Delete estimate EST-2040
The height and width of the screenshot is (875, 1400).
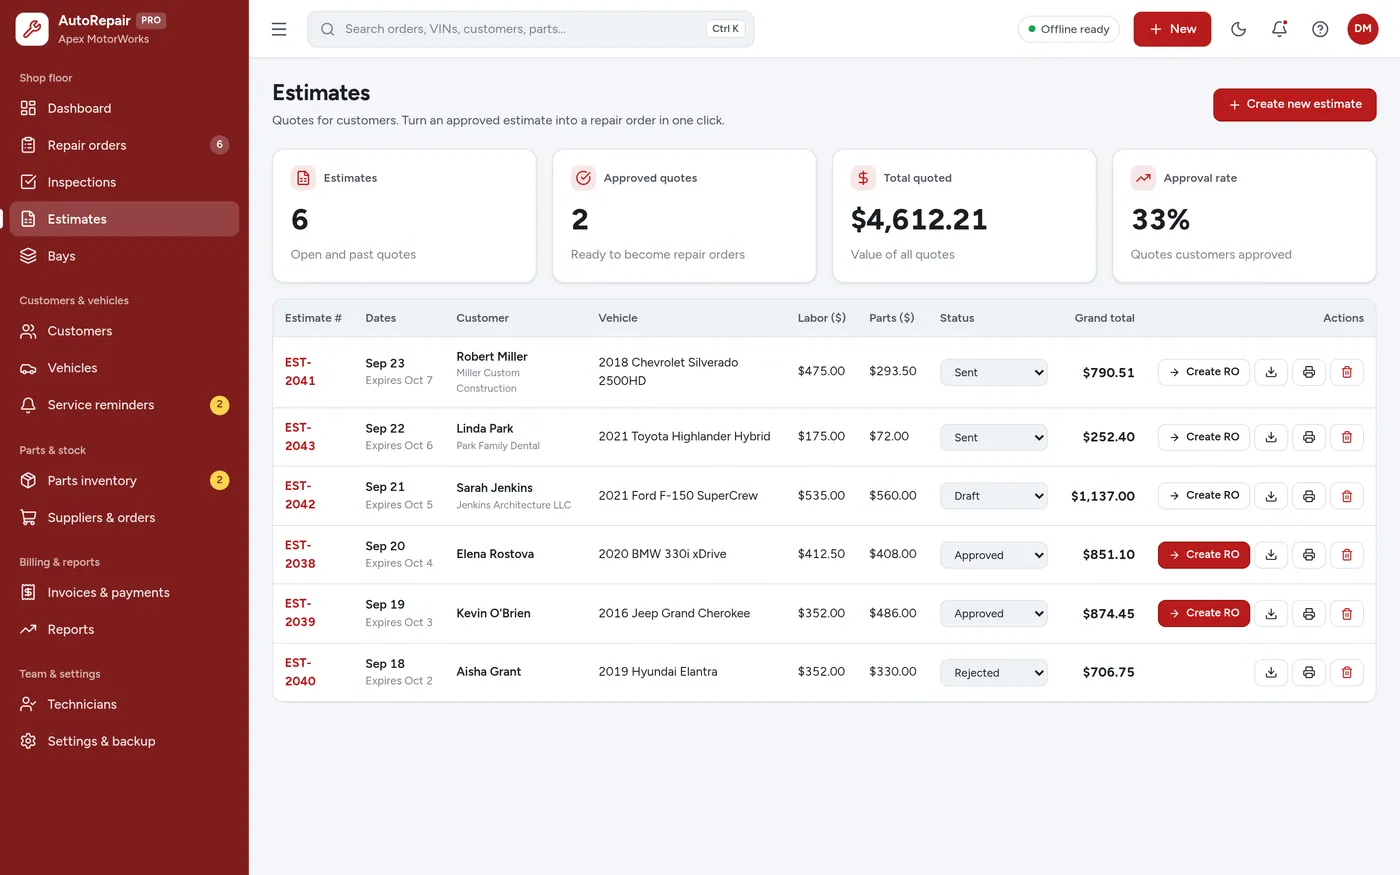click(1347, 672)
